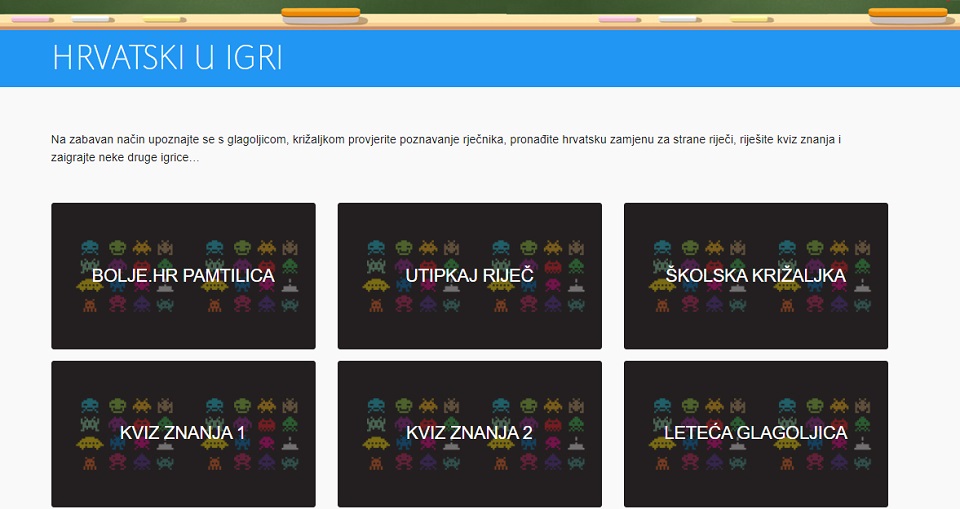Launch the KVIZ ZNANJA 1 game
The width and height of the screenshot is (960, 509).
coord(183,434)
